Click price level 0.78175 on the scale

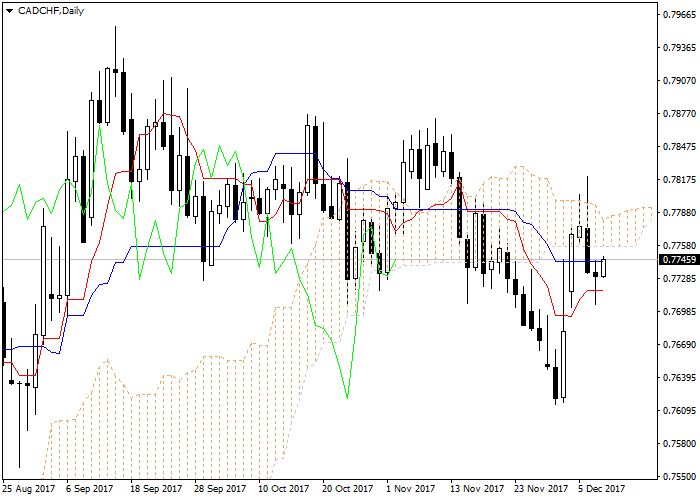coord(679,179)
